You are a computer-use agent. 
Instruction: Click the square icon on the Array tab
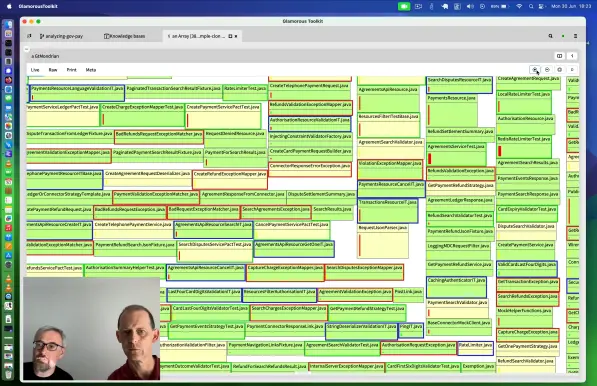click(x=230, y=36)
